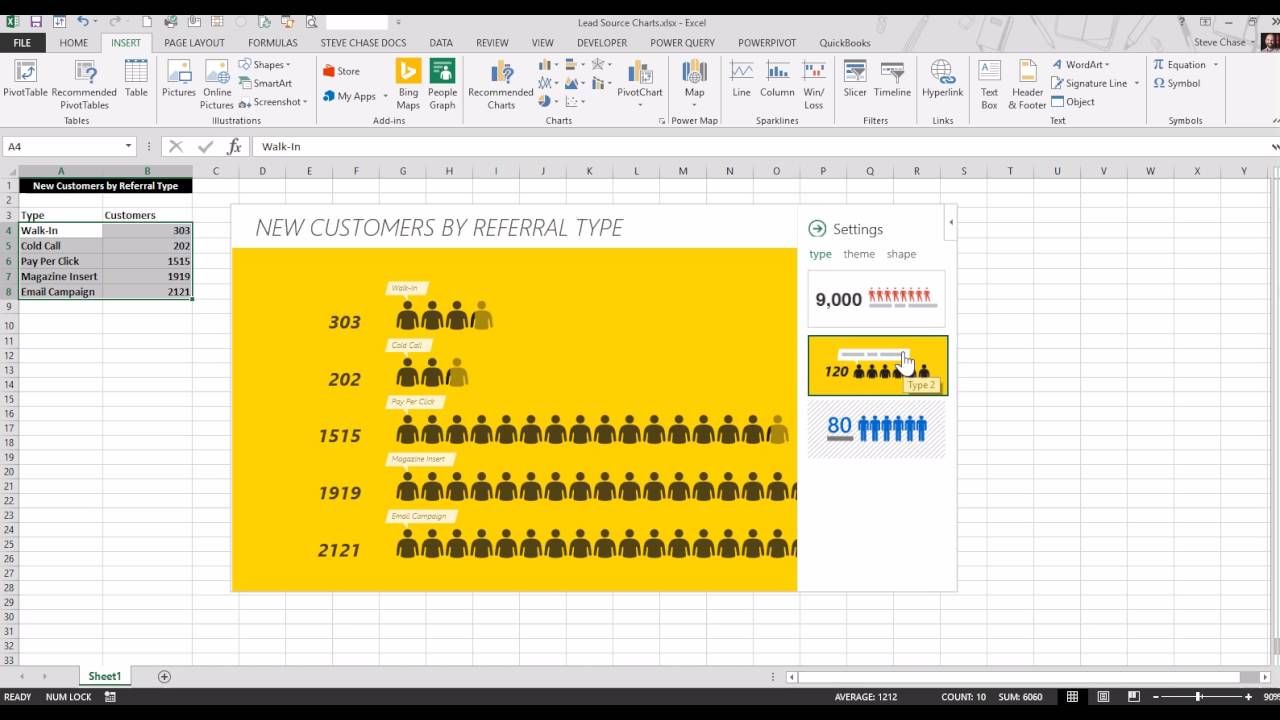Launch People Graph add-in
This screenshot has width=1280, height=720.
pyautogui.click(x=442, y=83)
